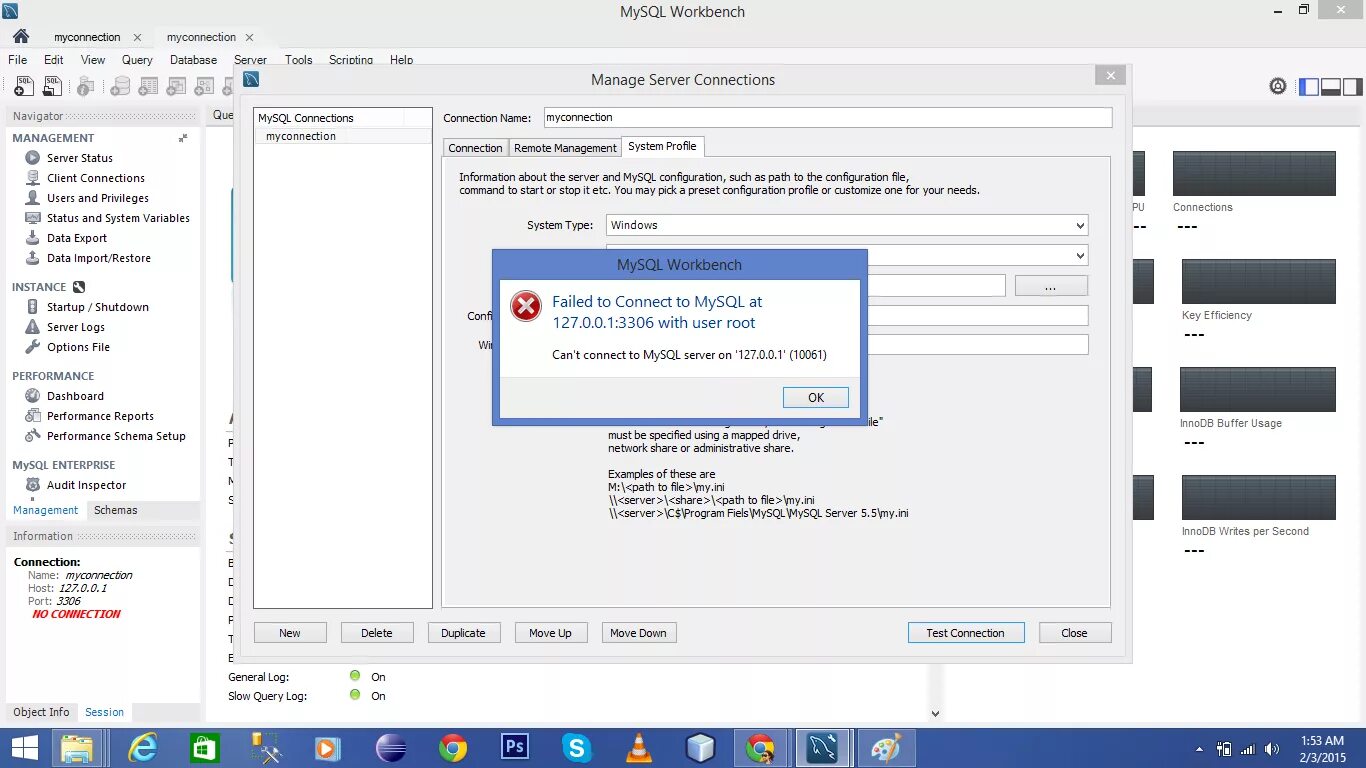The image size is (1366, 768).
Task: Close the second myconnection tab
Action: click(250, 38)
